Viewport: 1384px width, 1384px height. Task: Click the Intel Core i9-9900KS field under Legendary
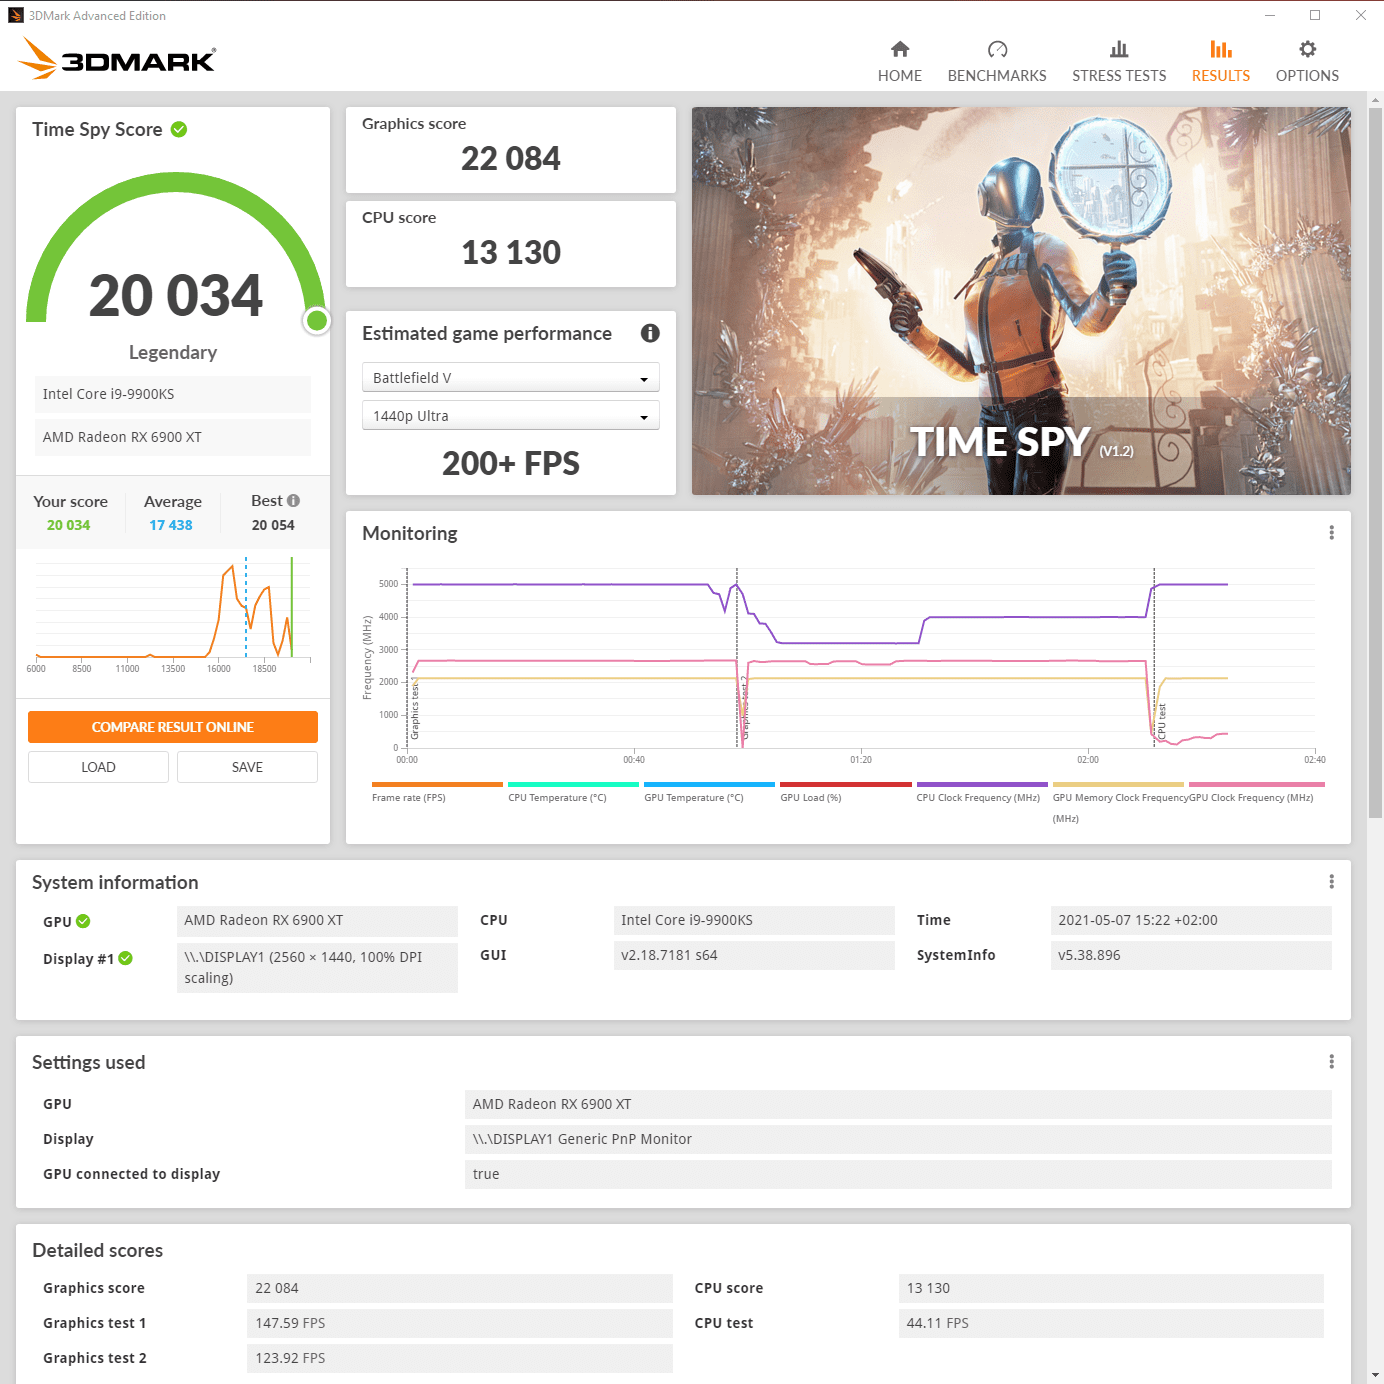coord(173,394)
